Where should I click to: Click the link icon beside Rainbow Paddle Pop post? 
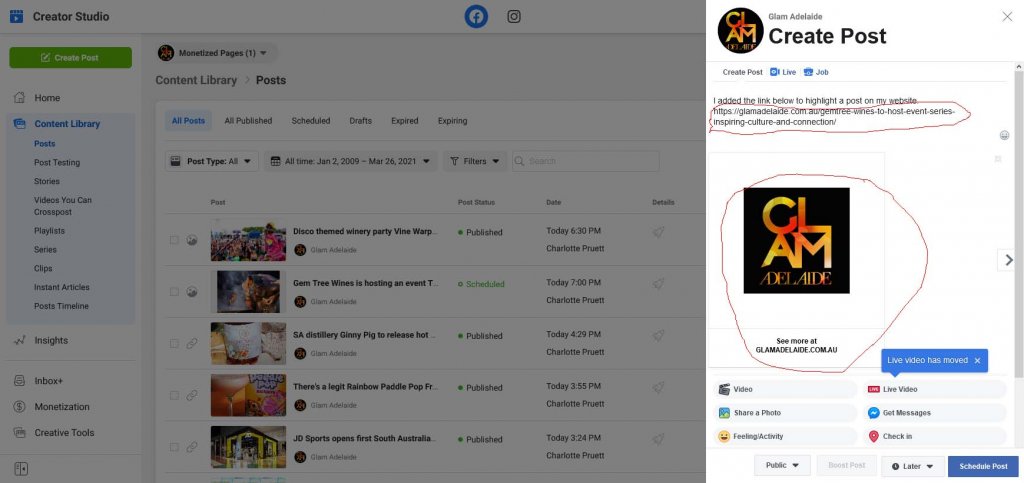[192, 395]
